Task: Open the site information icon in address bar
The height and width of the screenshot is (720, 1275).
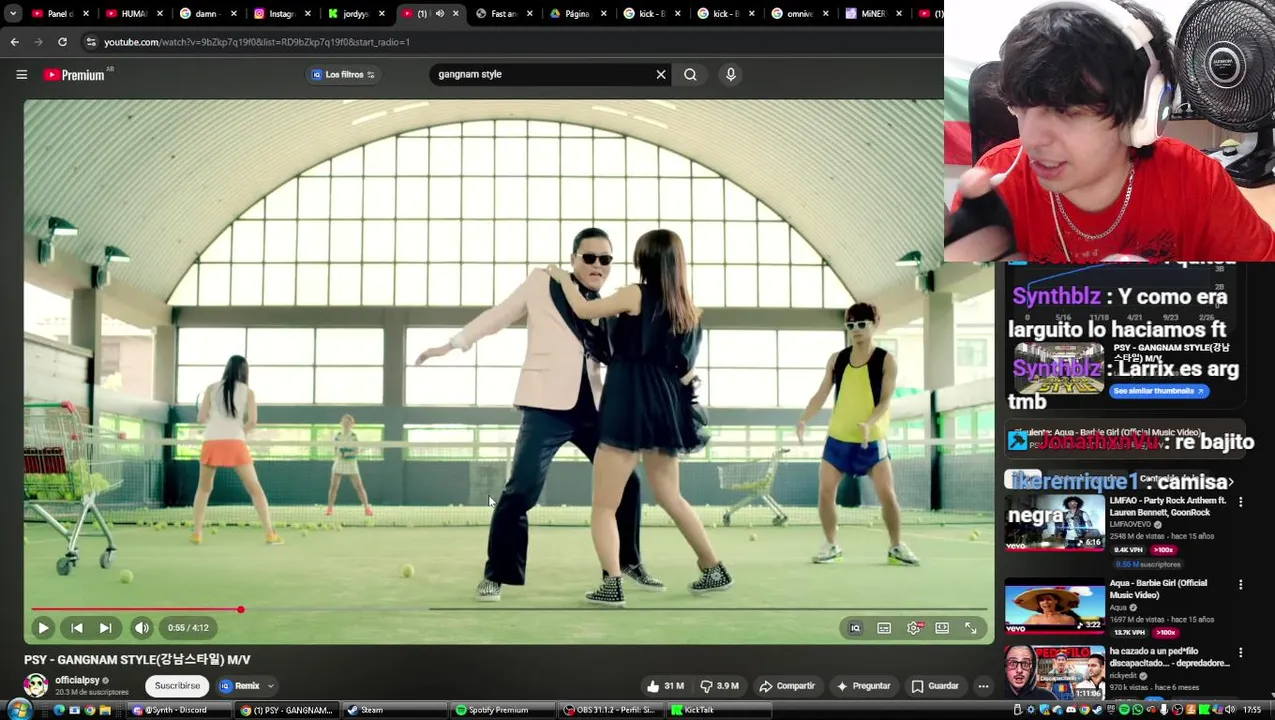Action: [x=91, y=42]
